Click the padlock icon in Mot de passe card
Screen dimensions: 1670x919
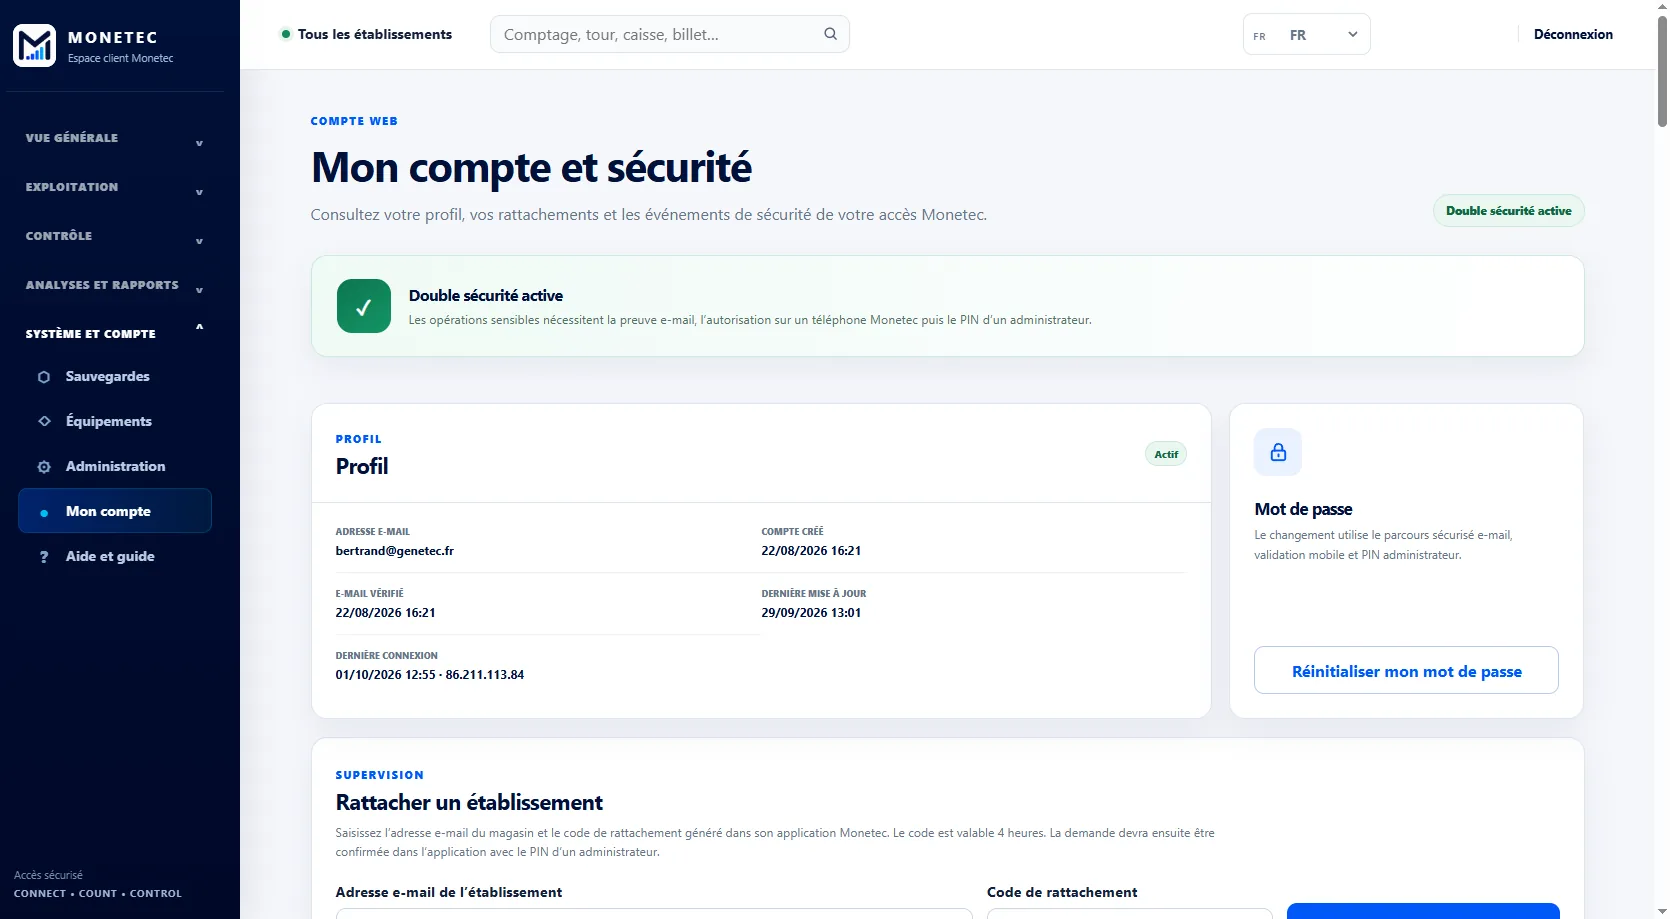[x=1278, y=452]
